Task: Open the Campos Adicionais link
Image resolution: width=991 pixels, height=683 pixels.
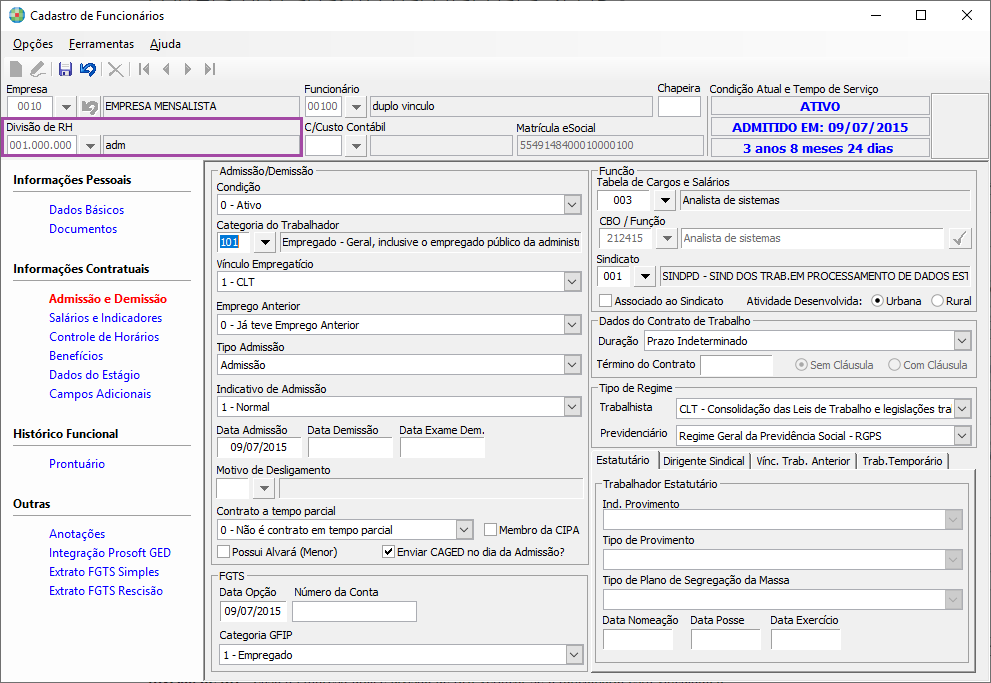Action: [100, 394]
